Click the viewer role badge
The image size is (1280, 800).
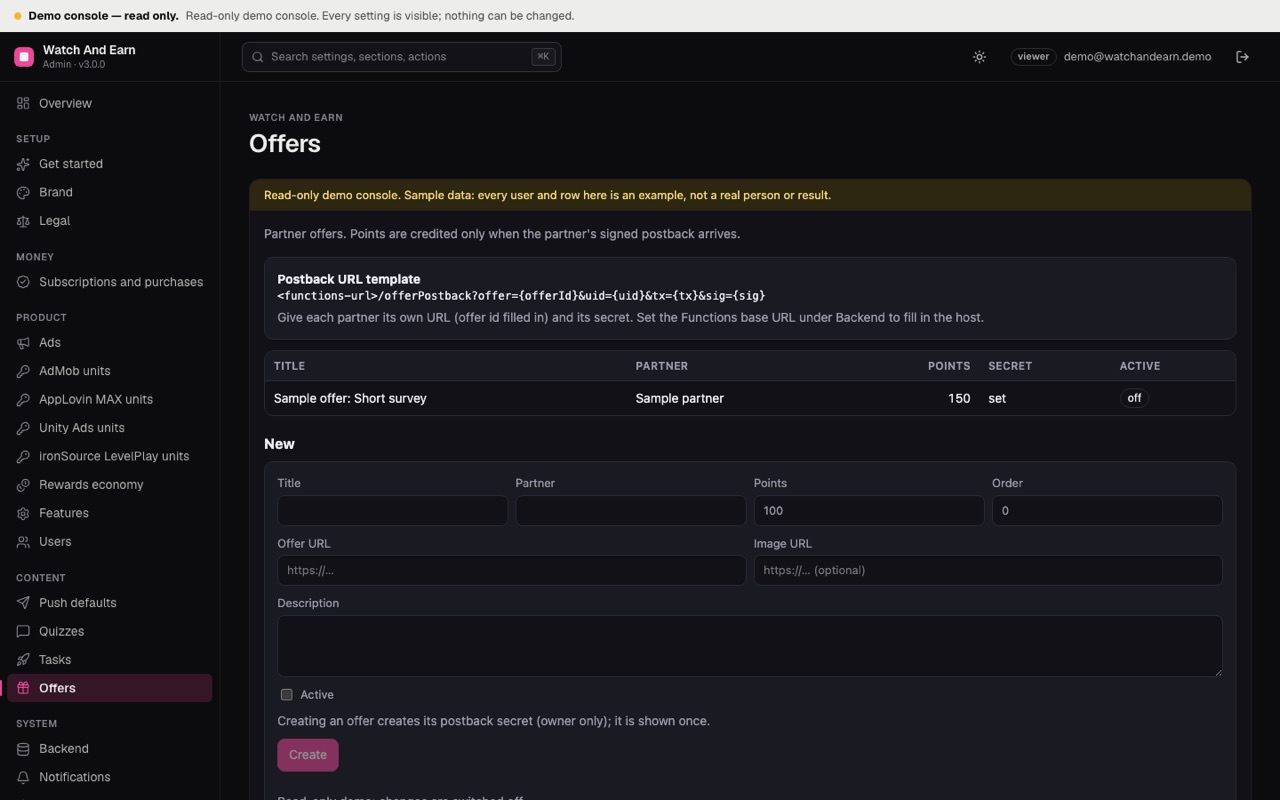(1033, 57)
